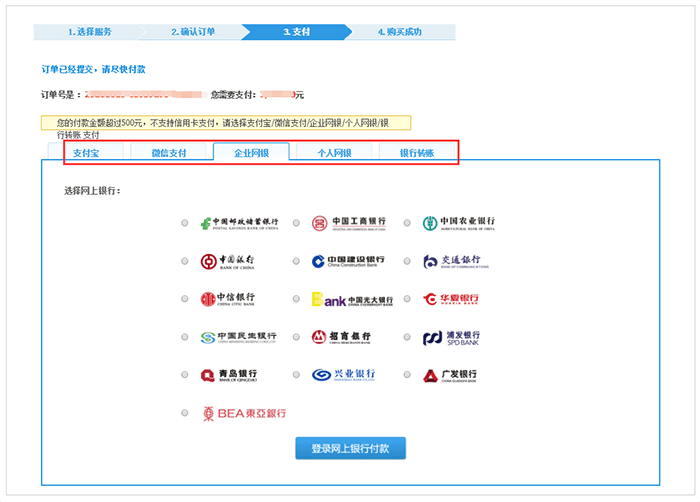Click the ICBC 中国工商银行 logo

pos(349,223)
